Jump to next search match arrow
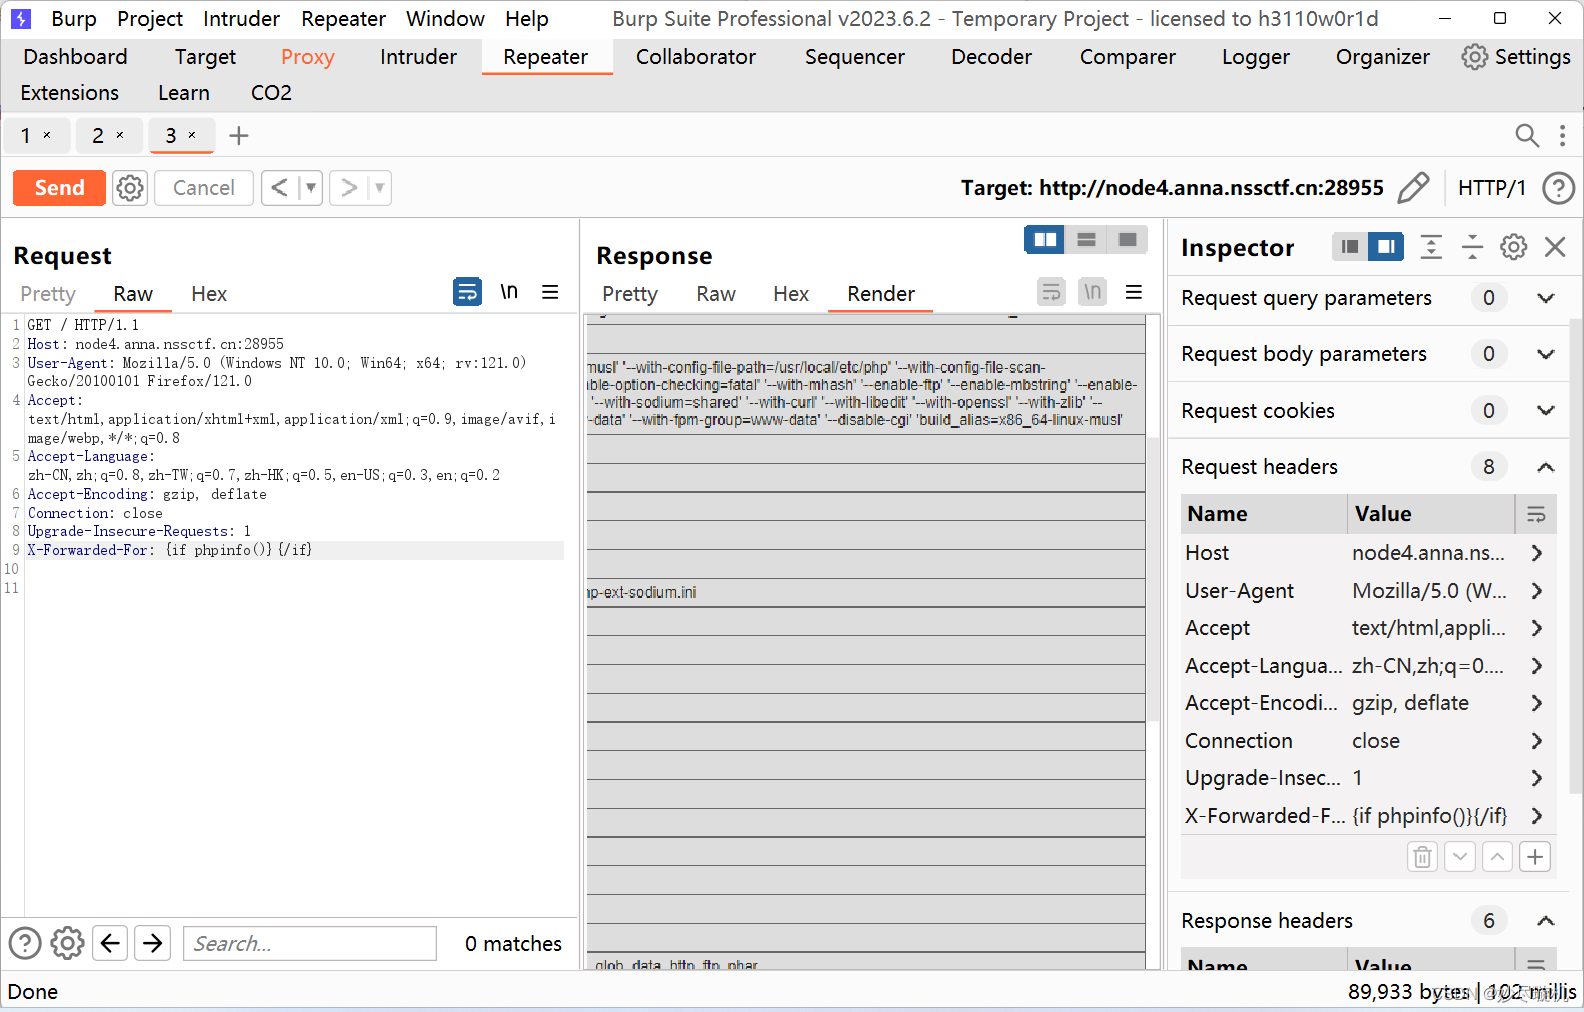 [153, 943]
